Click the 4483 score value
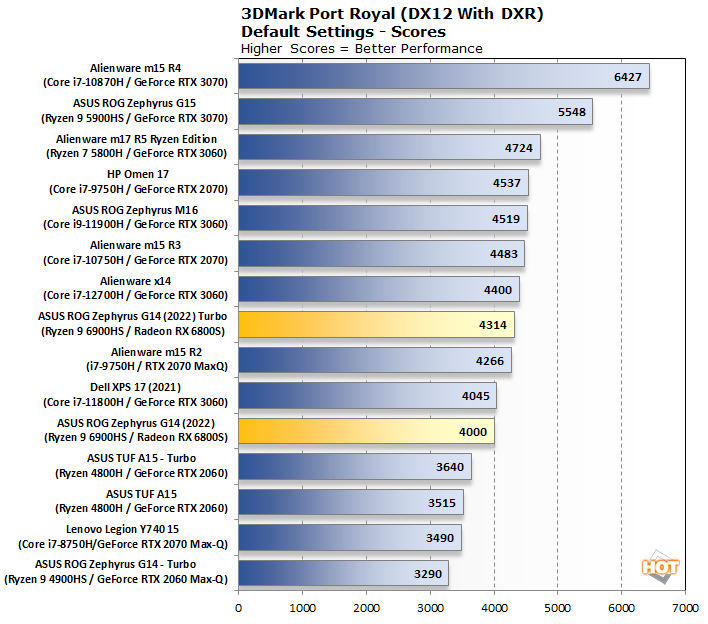The height and width of the screenshot is (624, 708). (x=504, y=254)
